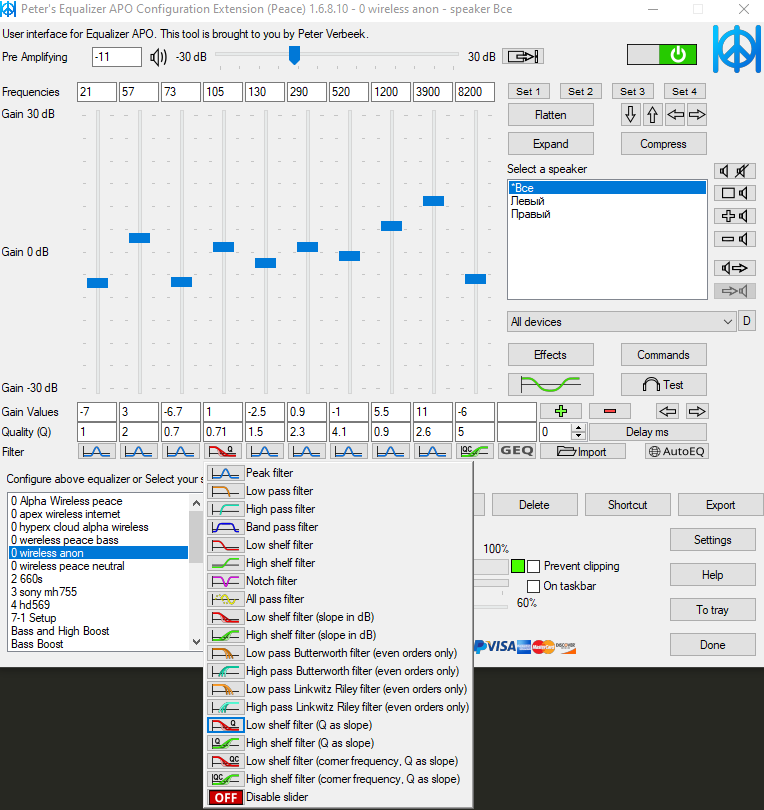Image resolution: width=764 pixels, height=810 pixels.
Task: Open filter type icon for the 8200 Hz band
Action: click(475, 451)
